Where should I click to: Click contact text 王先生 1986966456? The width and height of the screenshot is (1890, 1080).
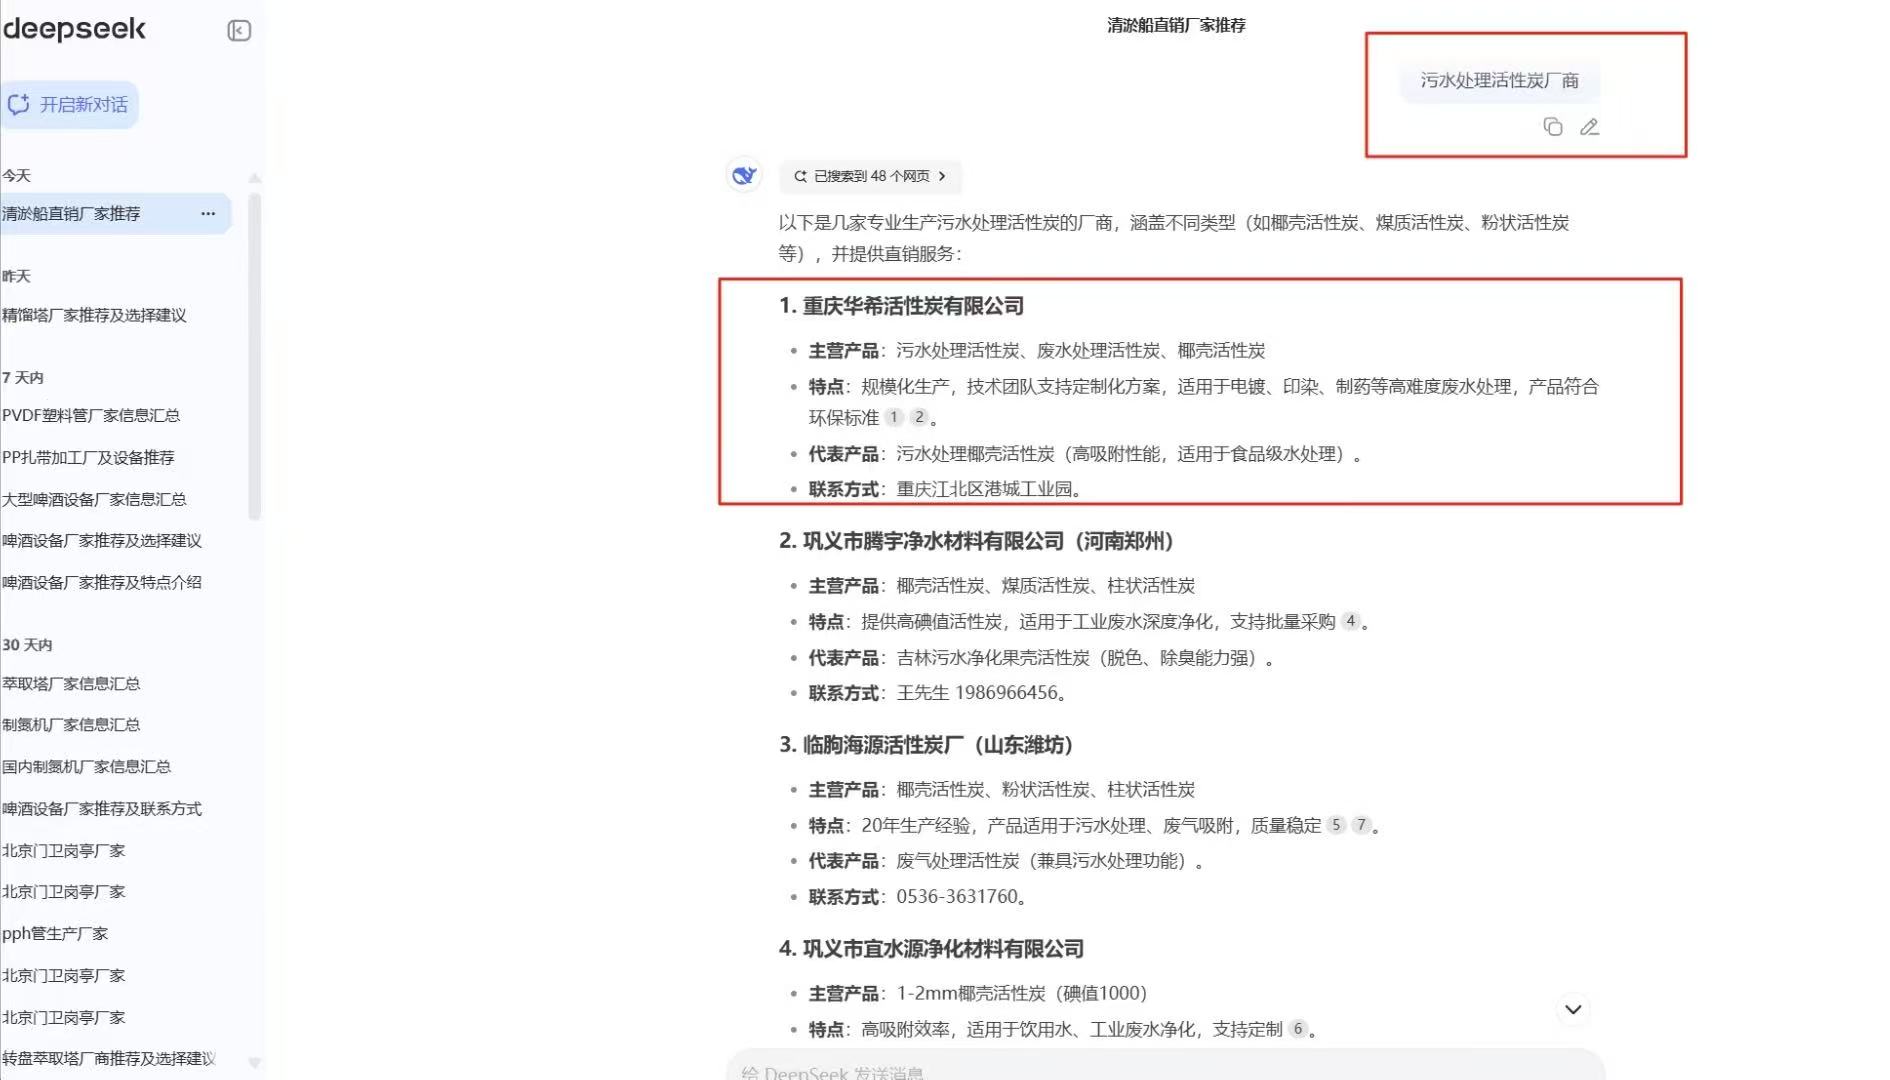coord(977,693)
